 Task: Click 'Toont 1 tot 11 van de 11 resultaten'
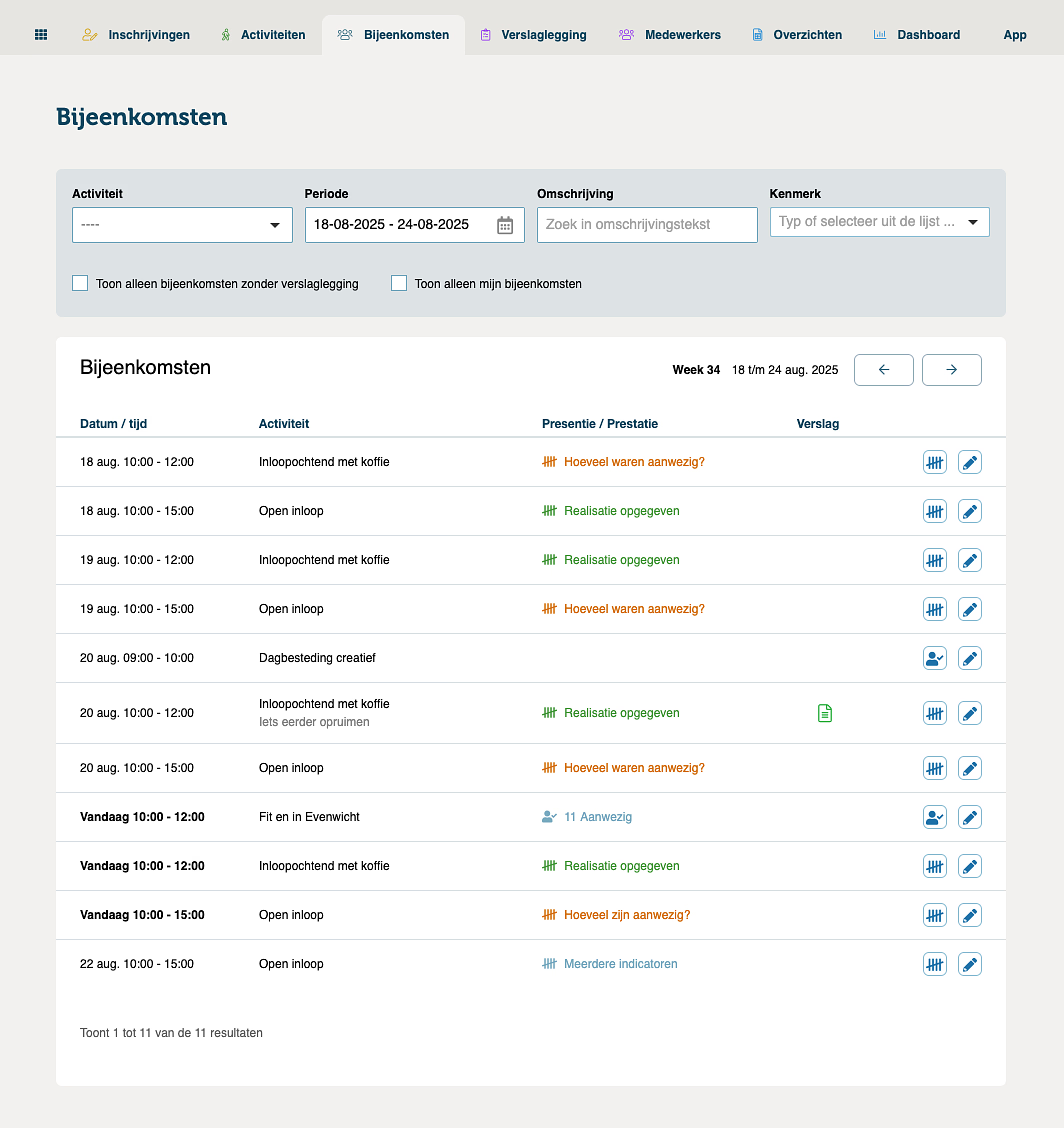click(x=171, y=1032)
